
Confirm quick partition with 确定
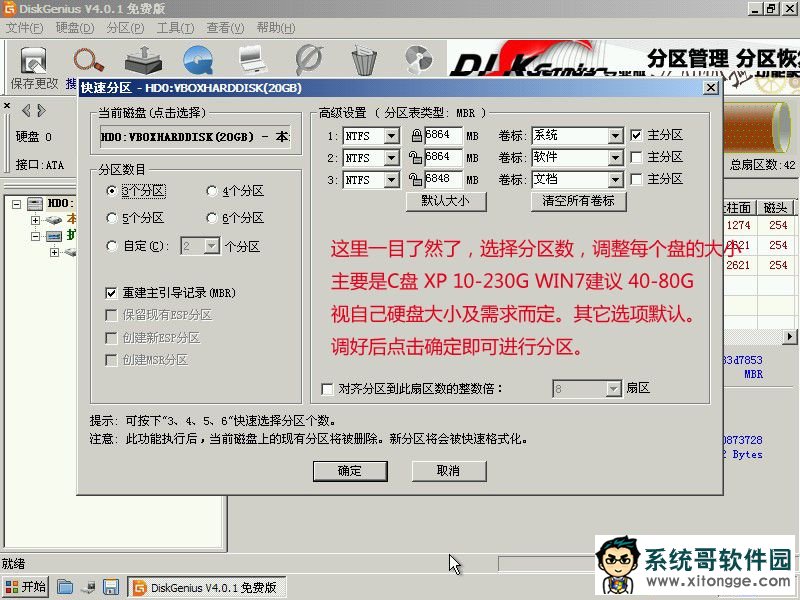(x=350, y=471)
